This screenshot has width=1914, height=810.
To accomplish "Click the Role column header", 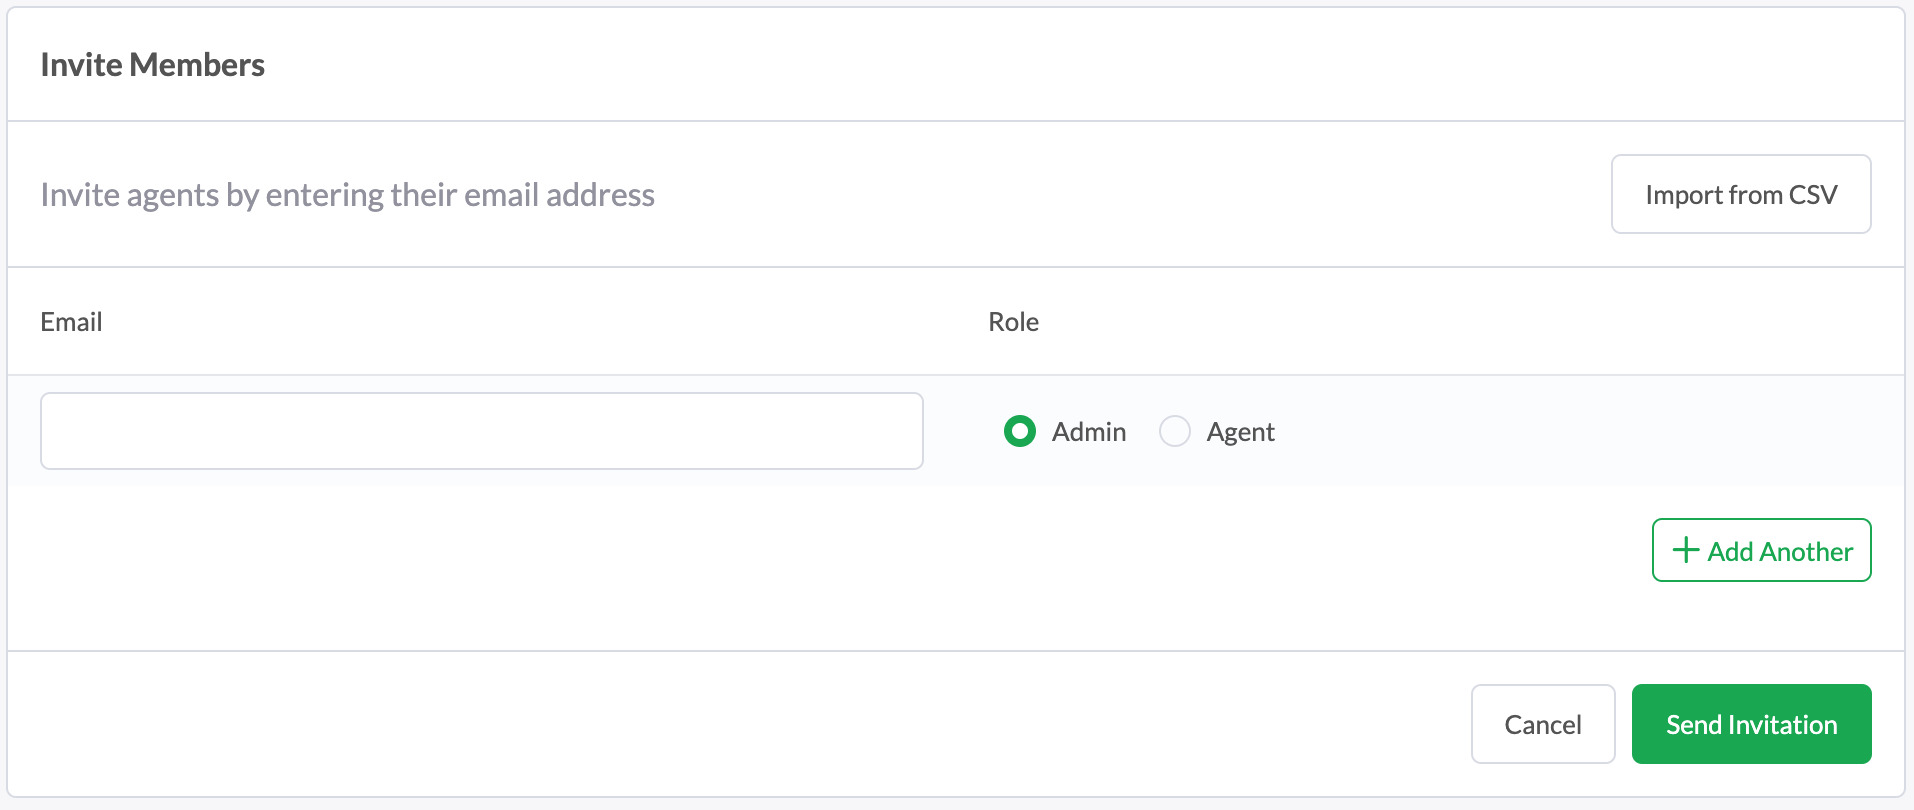I will 1013,322.
